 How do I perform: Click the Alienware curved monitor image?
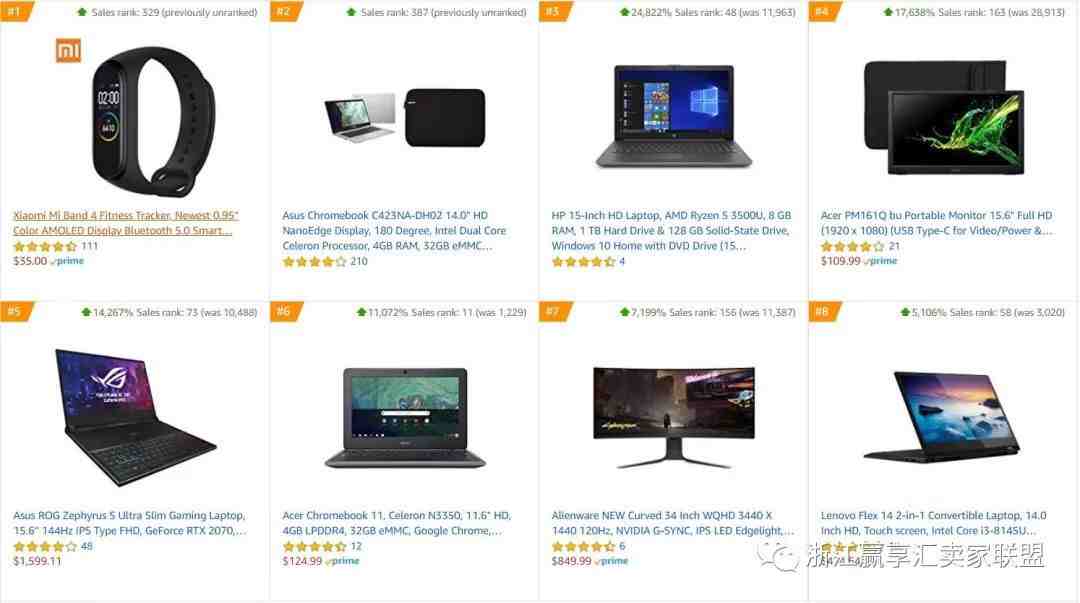coord(674,418)
